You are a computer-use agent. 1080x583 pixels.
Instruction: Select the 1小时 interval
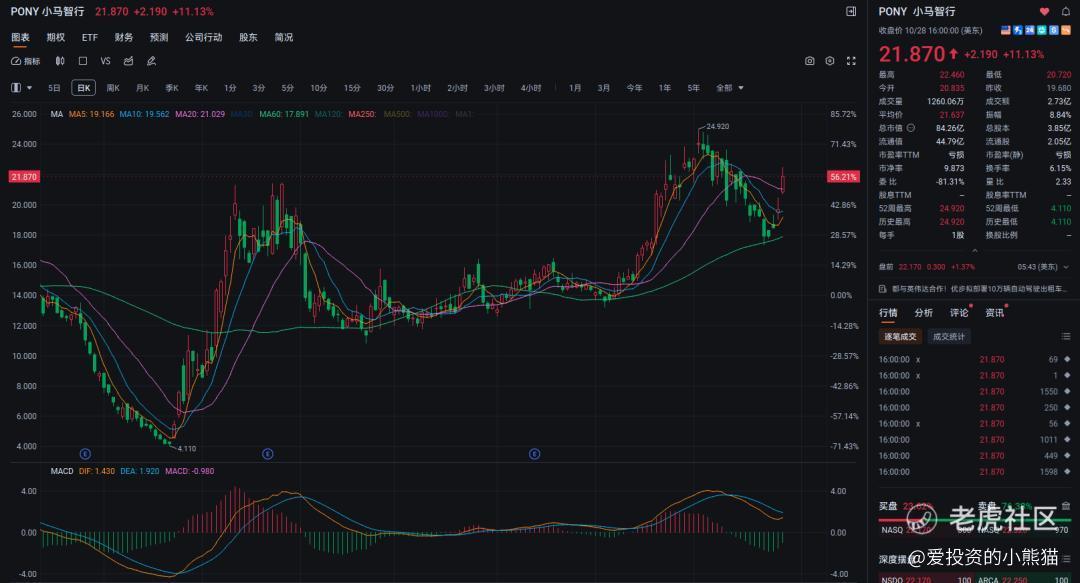[421, 88]
